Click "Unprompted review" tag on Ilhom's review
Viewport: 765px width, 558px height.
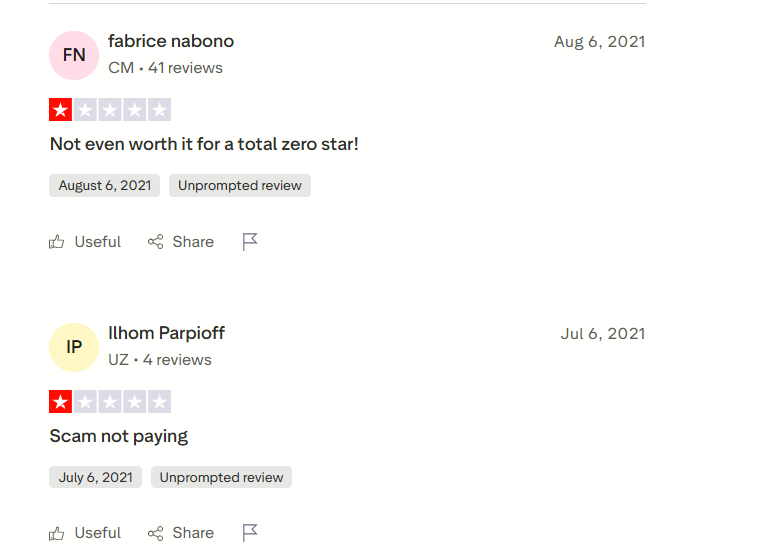click(x=221, y=477)
